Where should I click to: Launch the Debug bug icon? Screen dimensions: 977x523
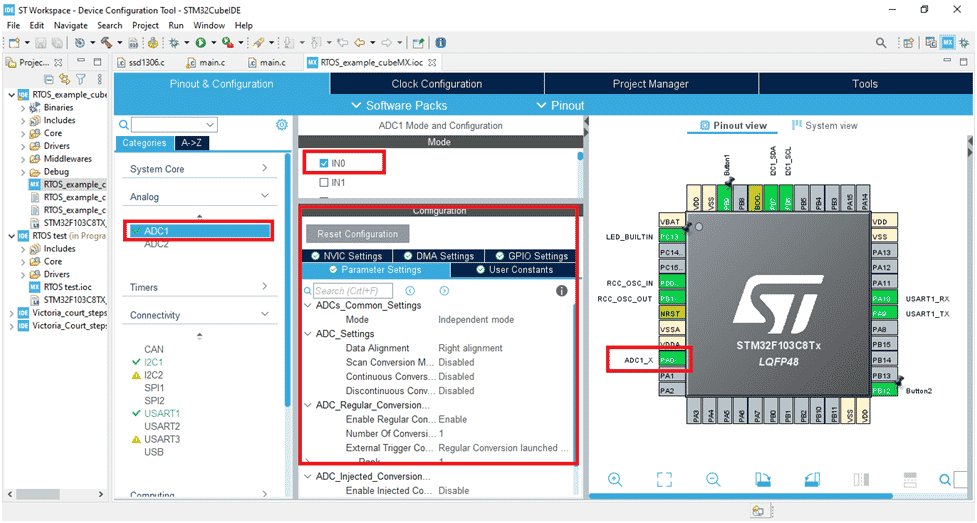tap(174, 42)
